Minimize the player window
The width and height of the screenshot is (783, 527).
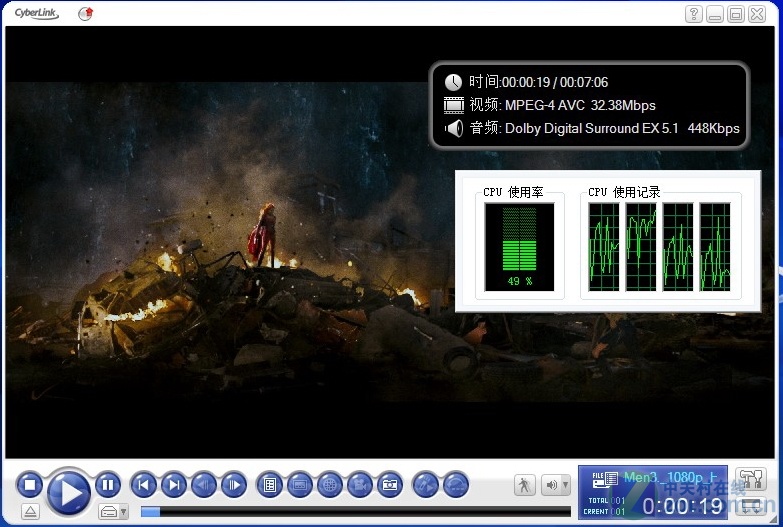(x=715, y=14)
